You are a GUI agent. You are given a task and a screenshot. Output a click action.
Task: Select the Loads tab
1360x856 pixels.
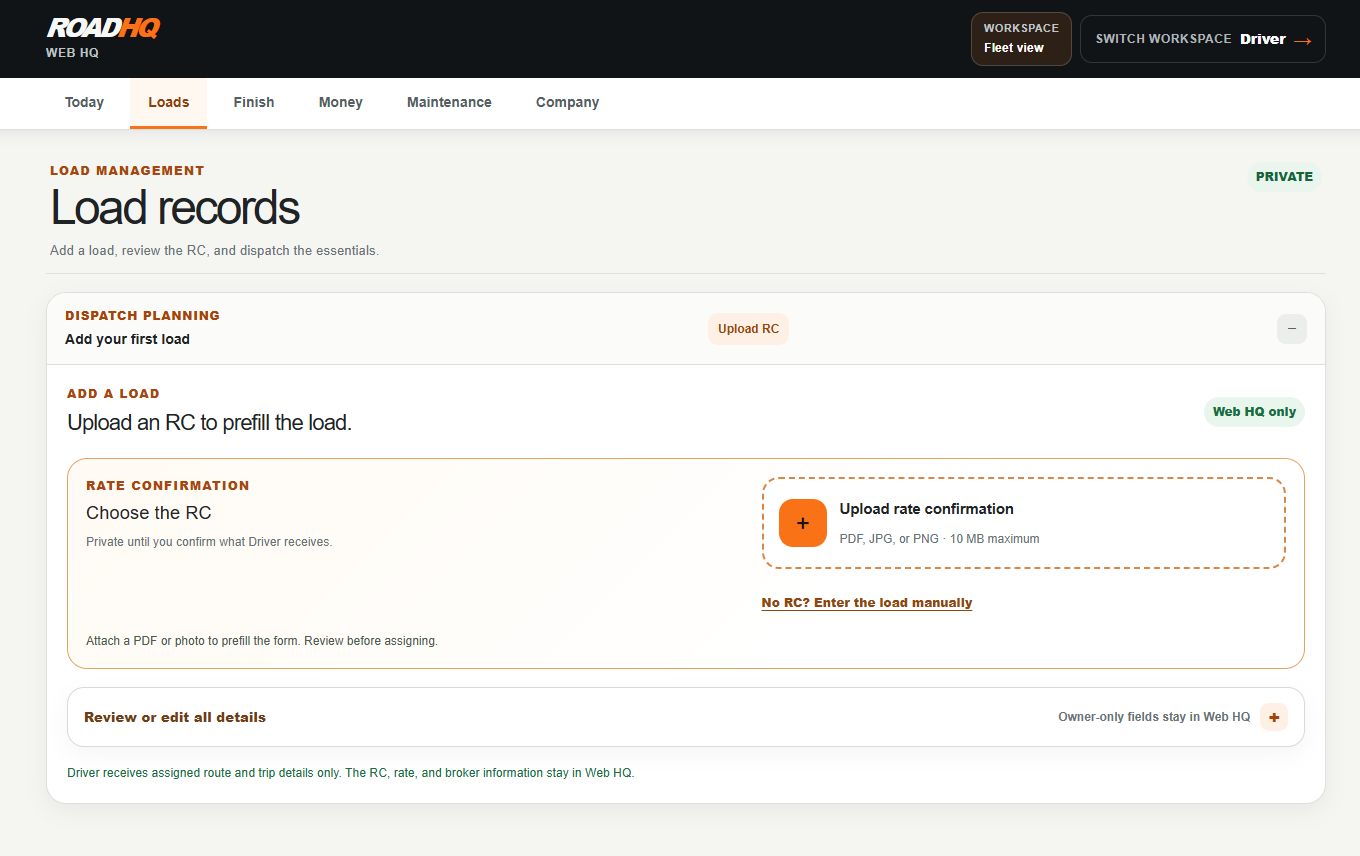pyautogui.click(x=168, y=102)
